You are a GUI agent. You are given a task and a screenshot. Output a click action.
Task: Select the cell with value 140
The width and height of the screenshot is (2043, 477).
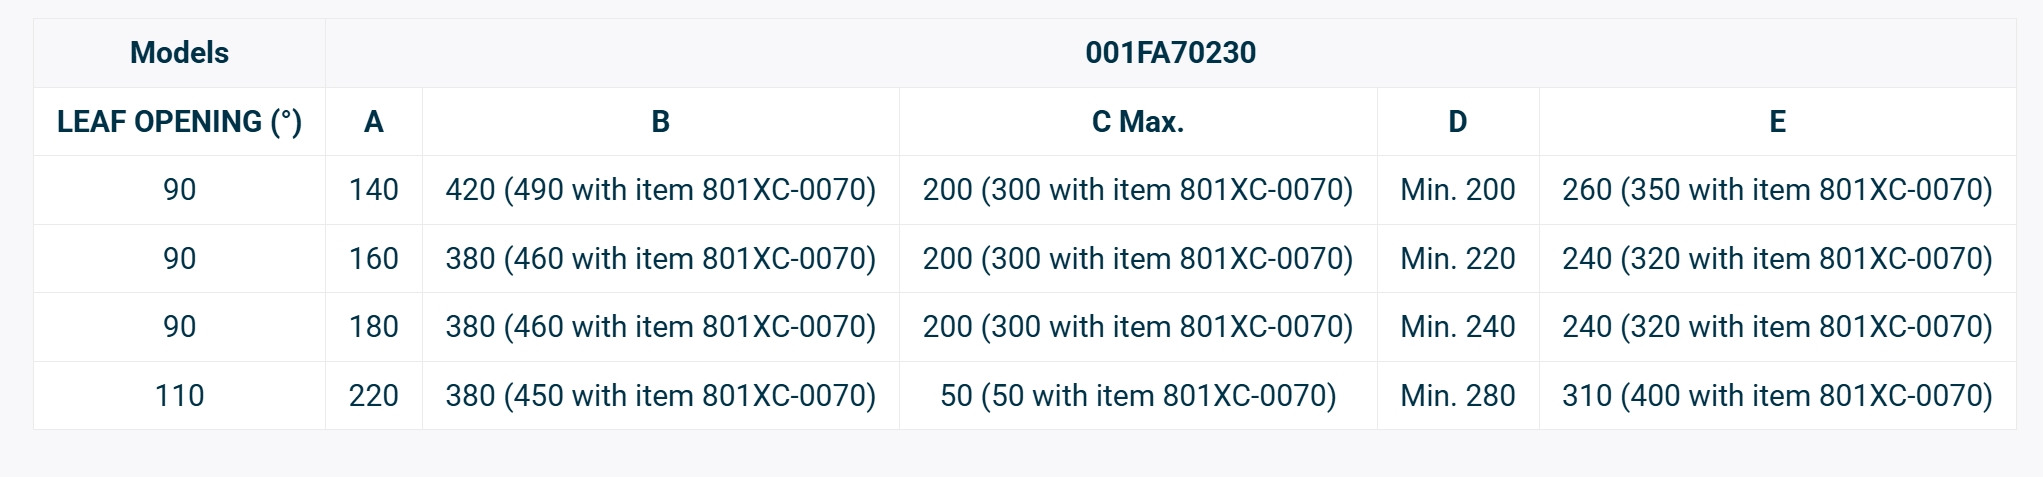[x=373, y=190]
